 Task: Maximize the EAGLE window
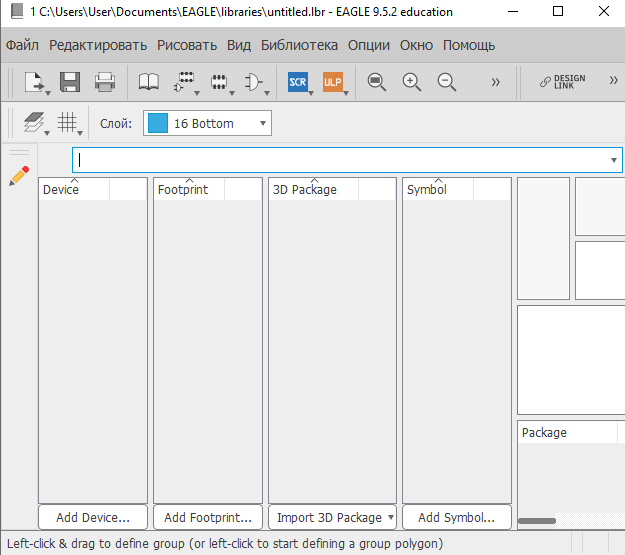tap(558, 11)
